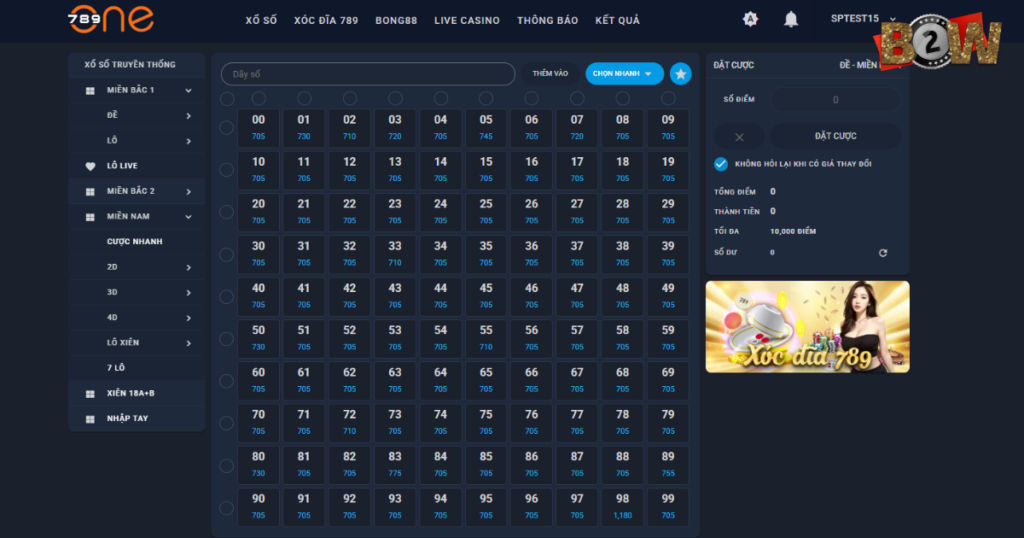Screen dimensions: 1024x538
Task: Select number 33 in the grid
Action: tap(395, 254)
